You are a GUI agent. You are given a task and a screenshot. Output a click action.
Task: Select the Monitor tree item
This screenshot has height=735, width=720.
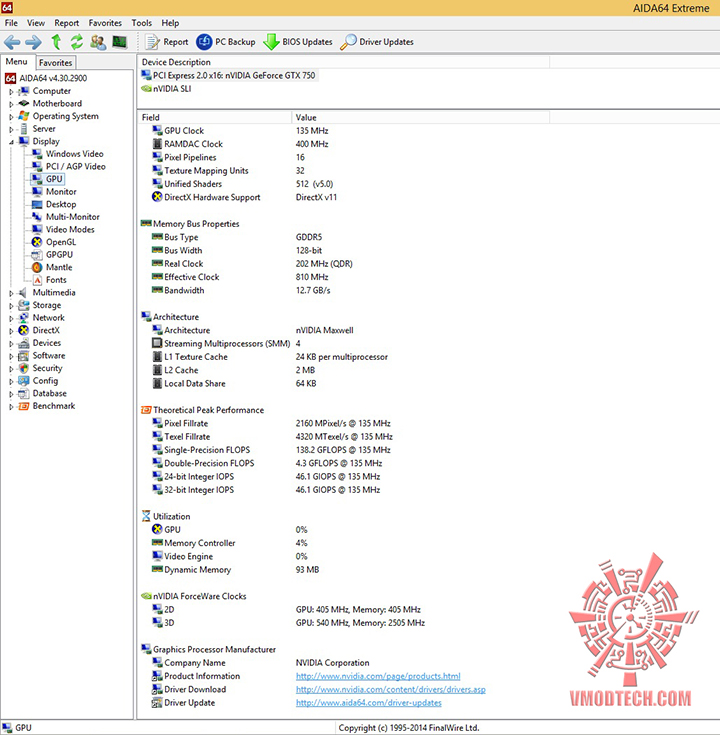[x=61, y=192]
